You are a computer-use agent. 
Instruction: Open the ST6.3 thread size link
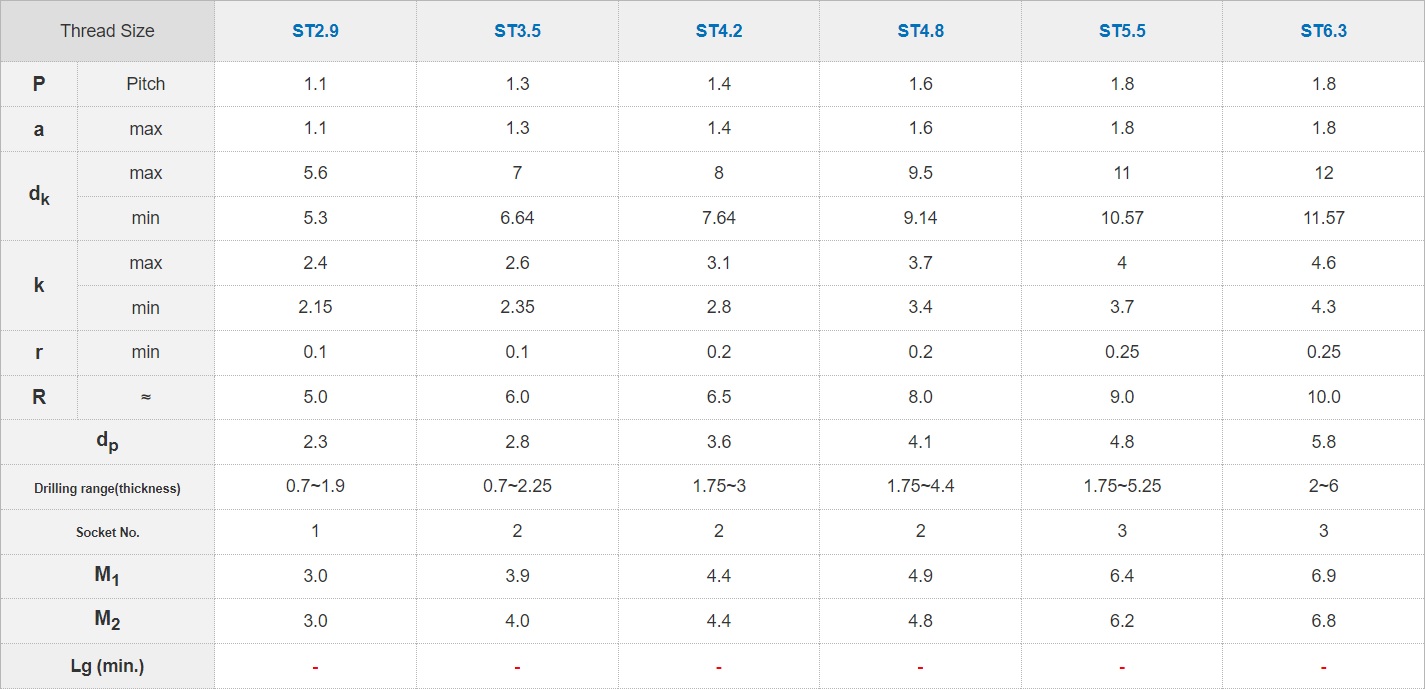[1324, 31]
